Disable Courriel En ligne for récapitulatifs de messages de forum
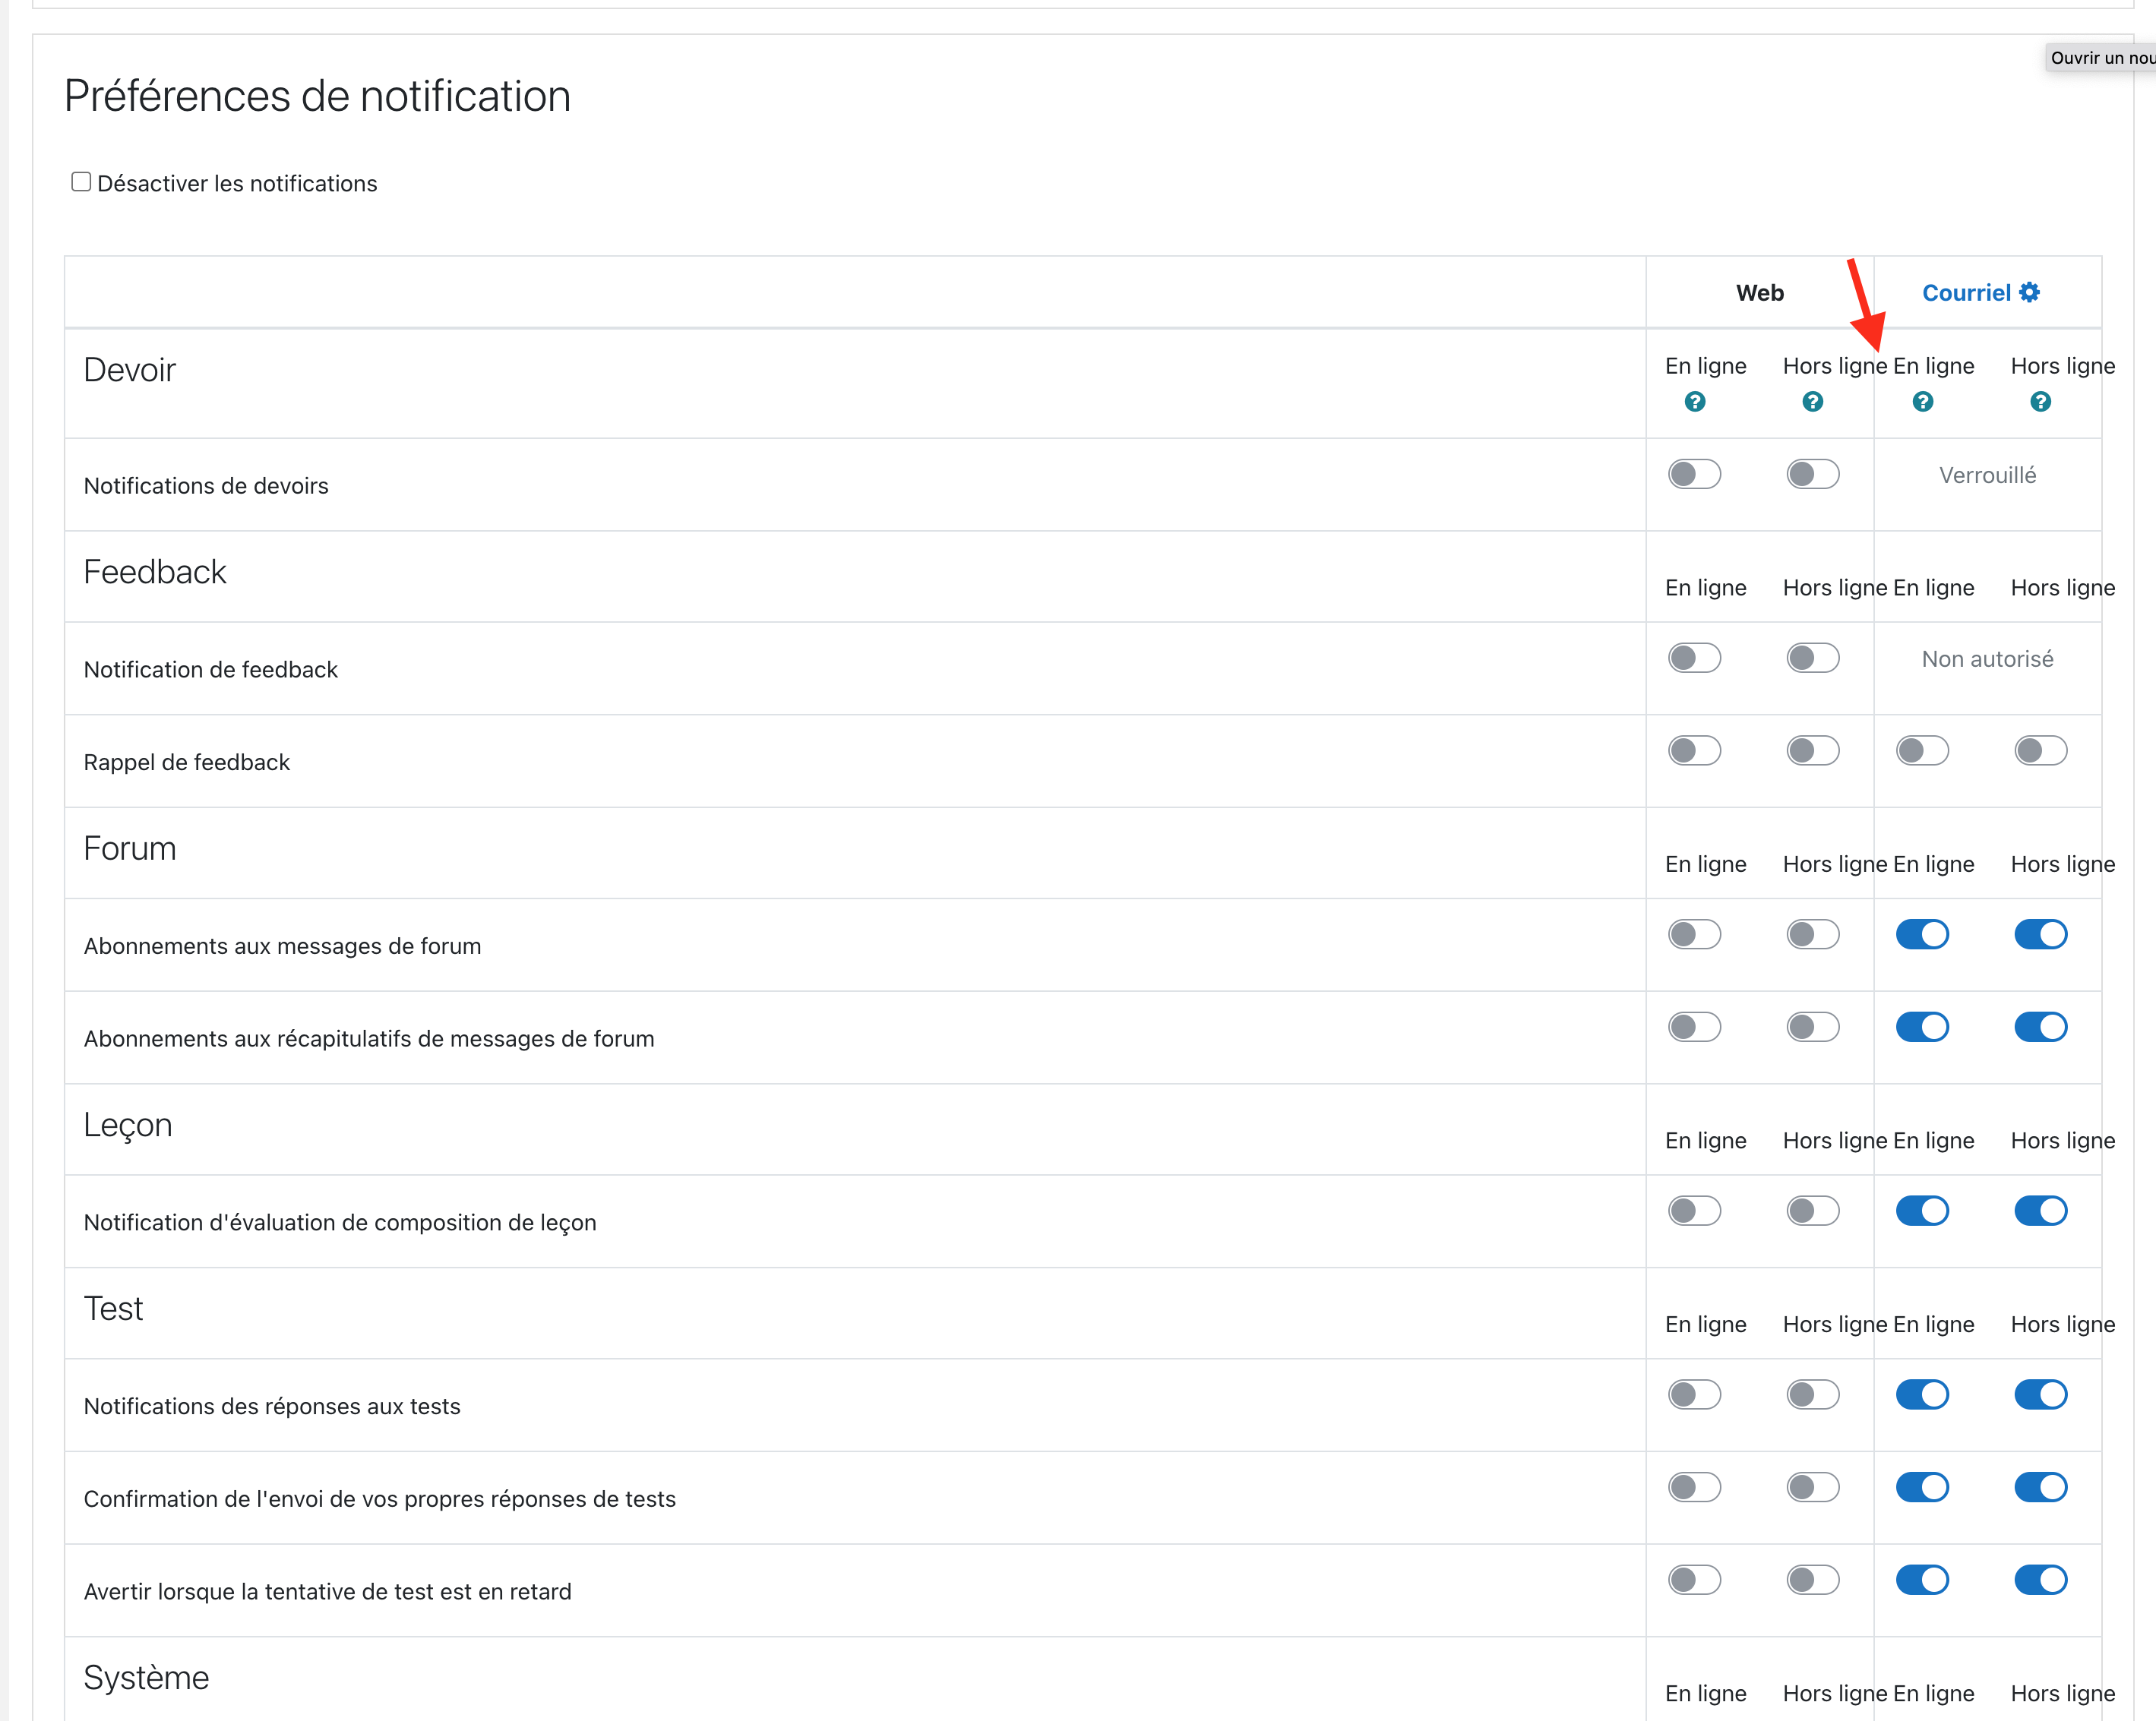 1923,1027
